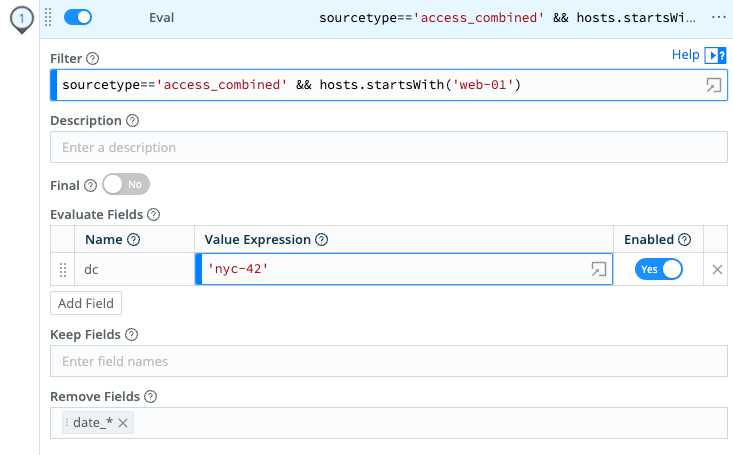Expand the Value Expression editor for dc
The height and width of the screenshot is (455, 733).
pos(598,269)
